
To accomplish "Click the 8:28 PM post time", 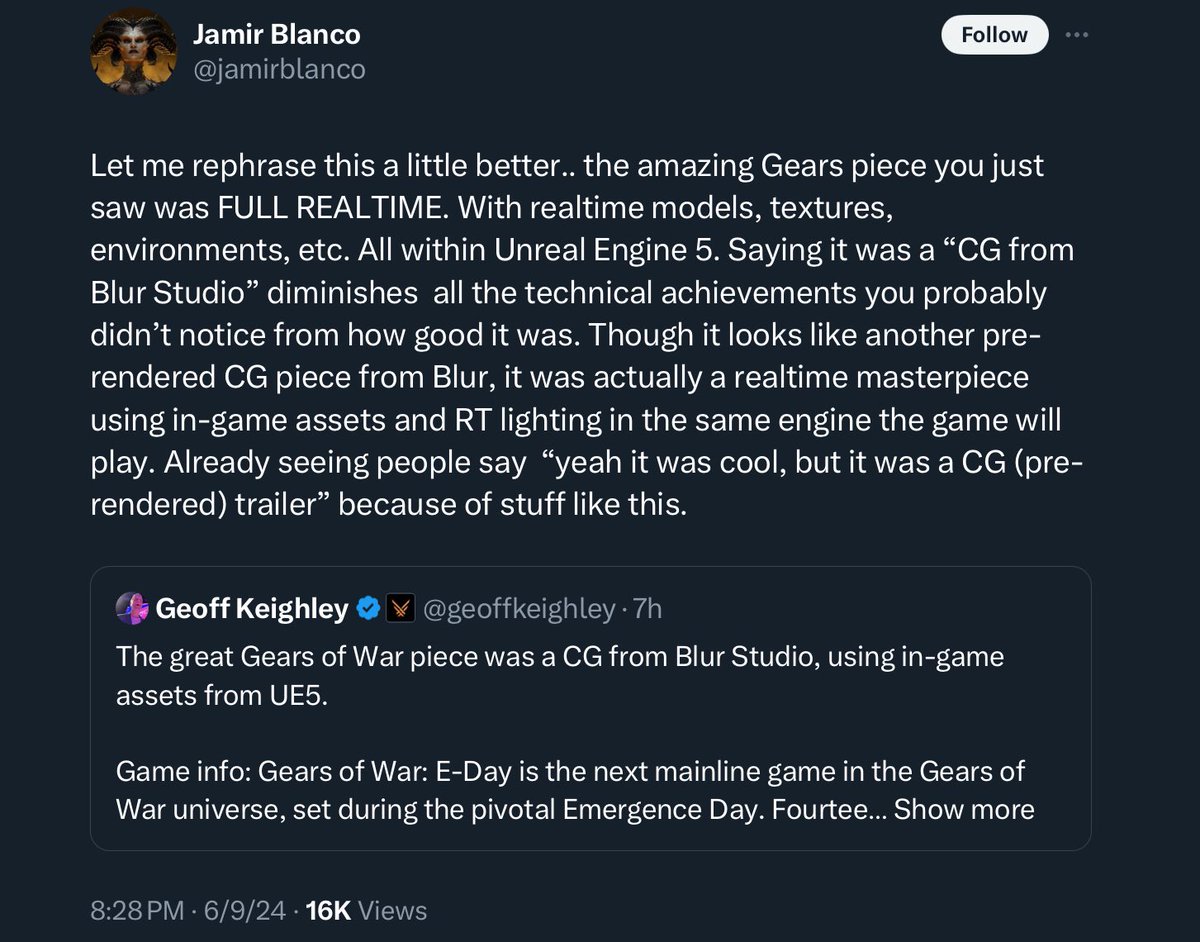I will click(x=137, y=911).
